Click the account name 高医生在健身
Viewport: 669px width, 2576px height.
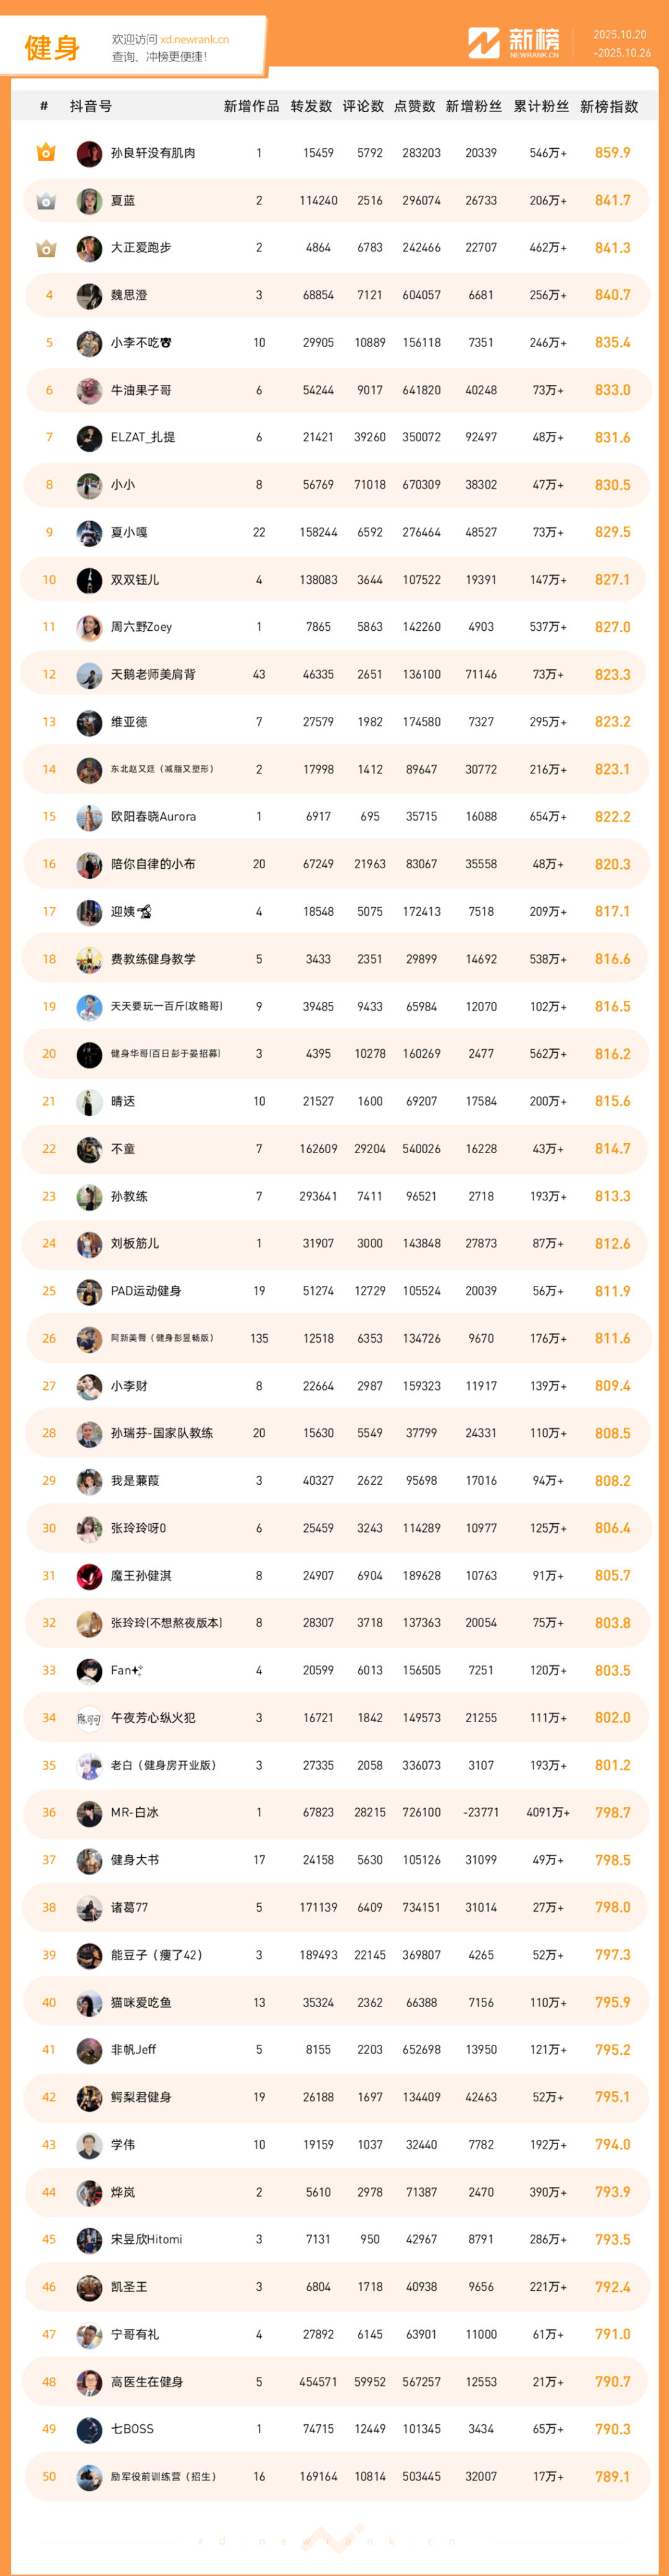(x=147, y=2382)
